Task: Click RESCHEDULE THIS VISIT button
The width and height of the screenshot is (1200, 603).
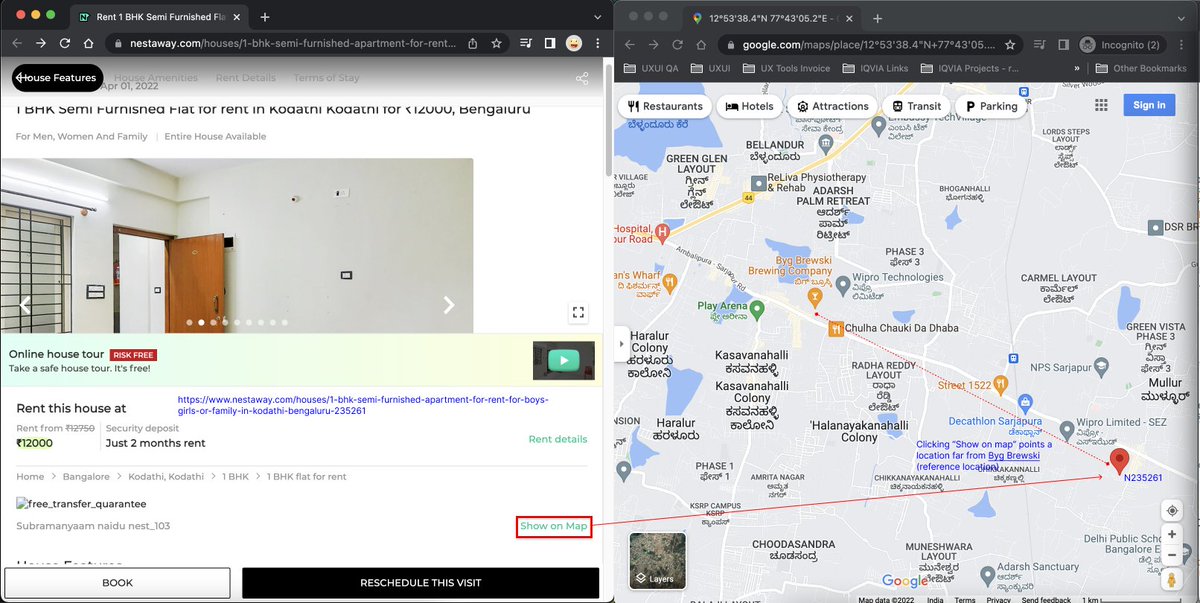Action: [x=420, y=583]
